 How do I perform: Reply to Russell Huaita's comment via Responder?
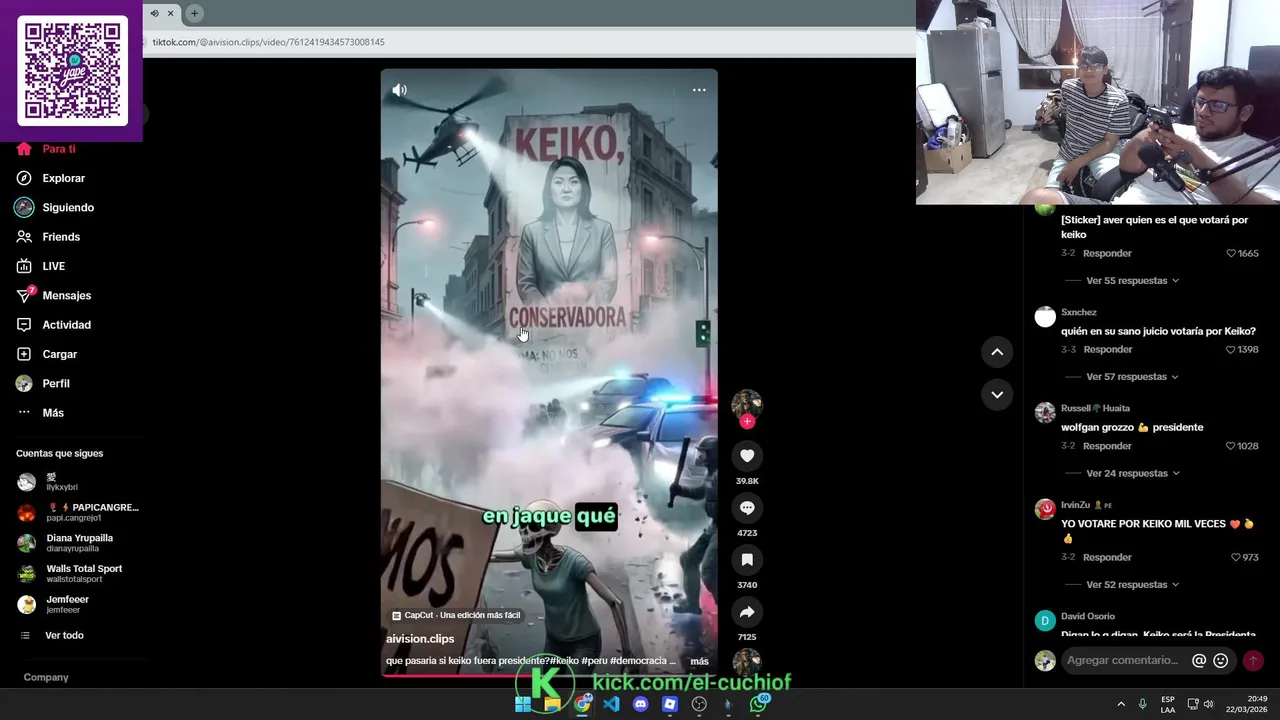tap(1108, 446)
